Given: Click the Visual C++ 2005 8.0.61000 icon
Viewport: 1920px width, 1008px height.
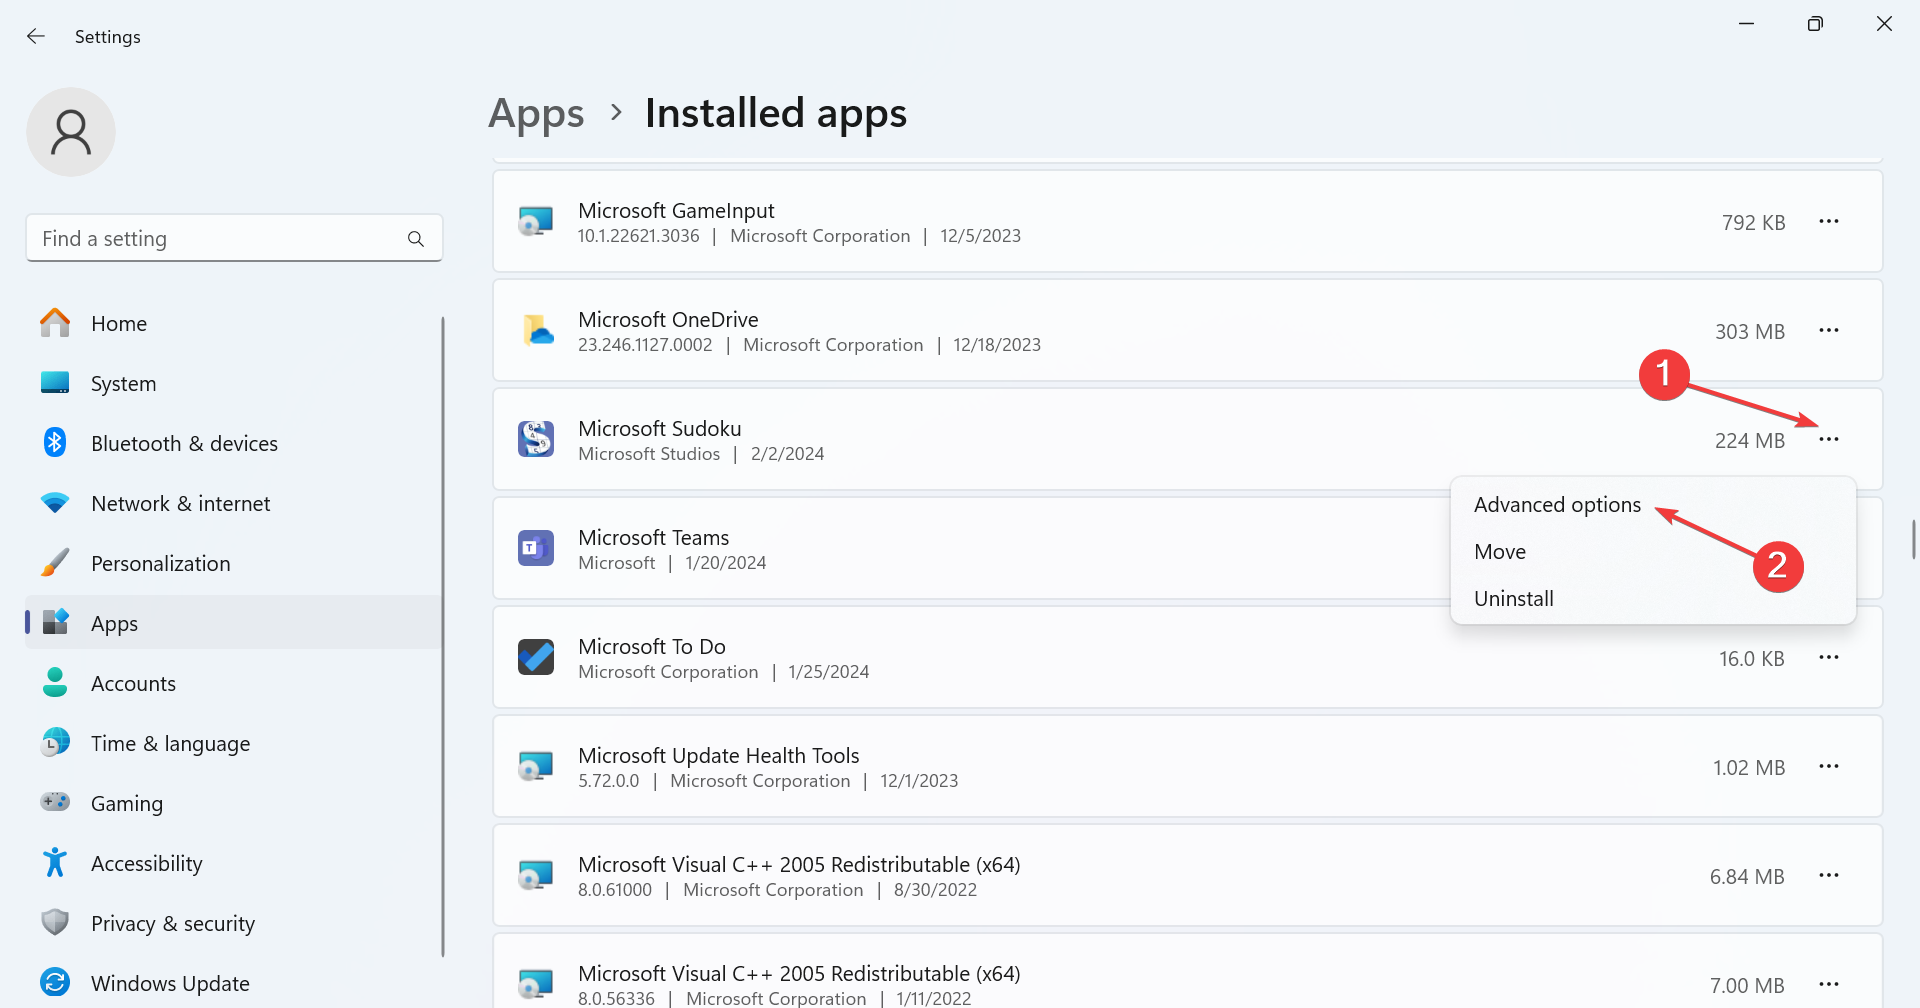Looking at the screenshot, I should 536,875.
